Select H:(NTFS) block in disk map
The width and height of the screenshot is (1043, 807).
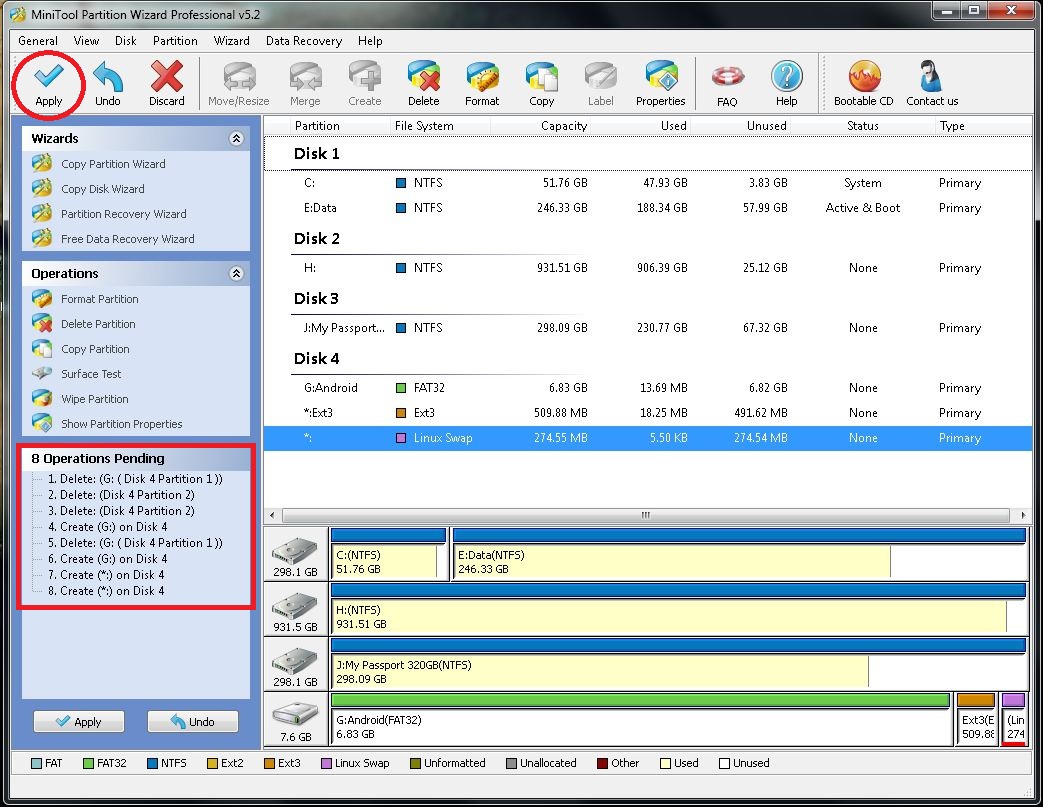coord(678,609)
